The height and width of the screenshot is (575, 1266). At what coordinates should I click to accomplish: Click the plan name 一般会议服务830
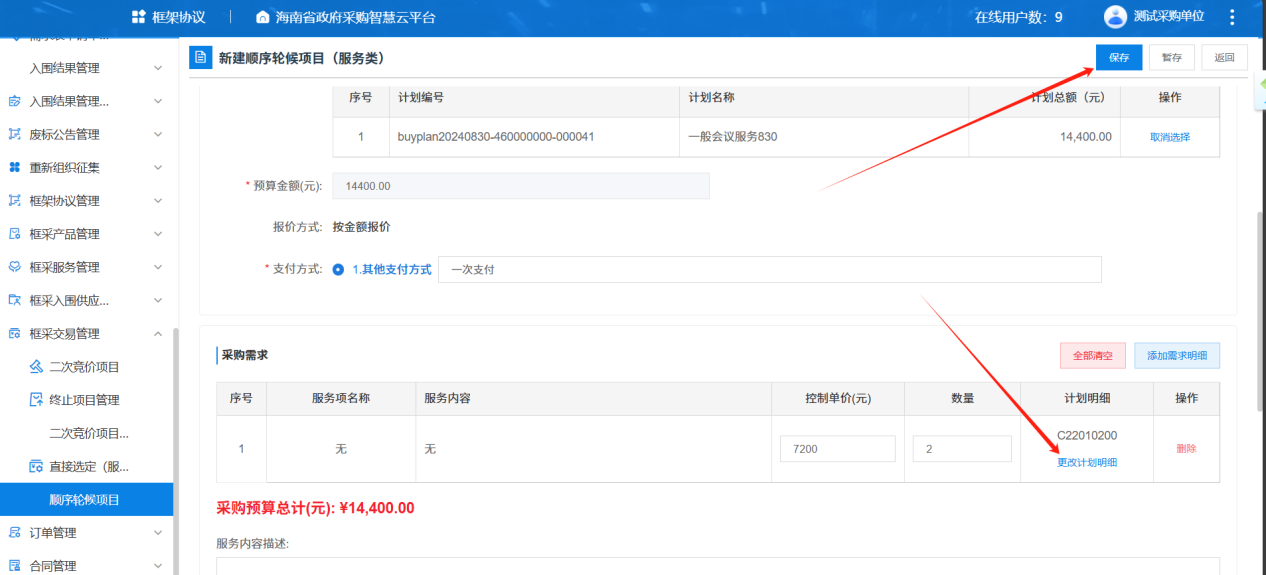click(733, 137)
